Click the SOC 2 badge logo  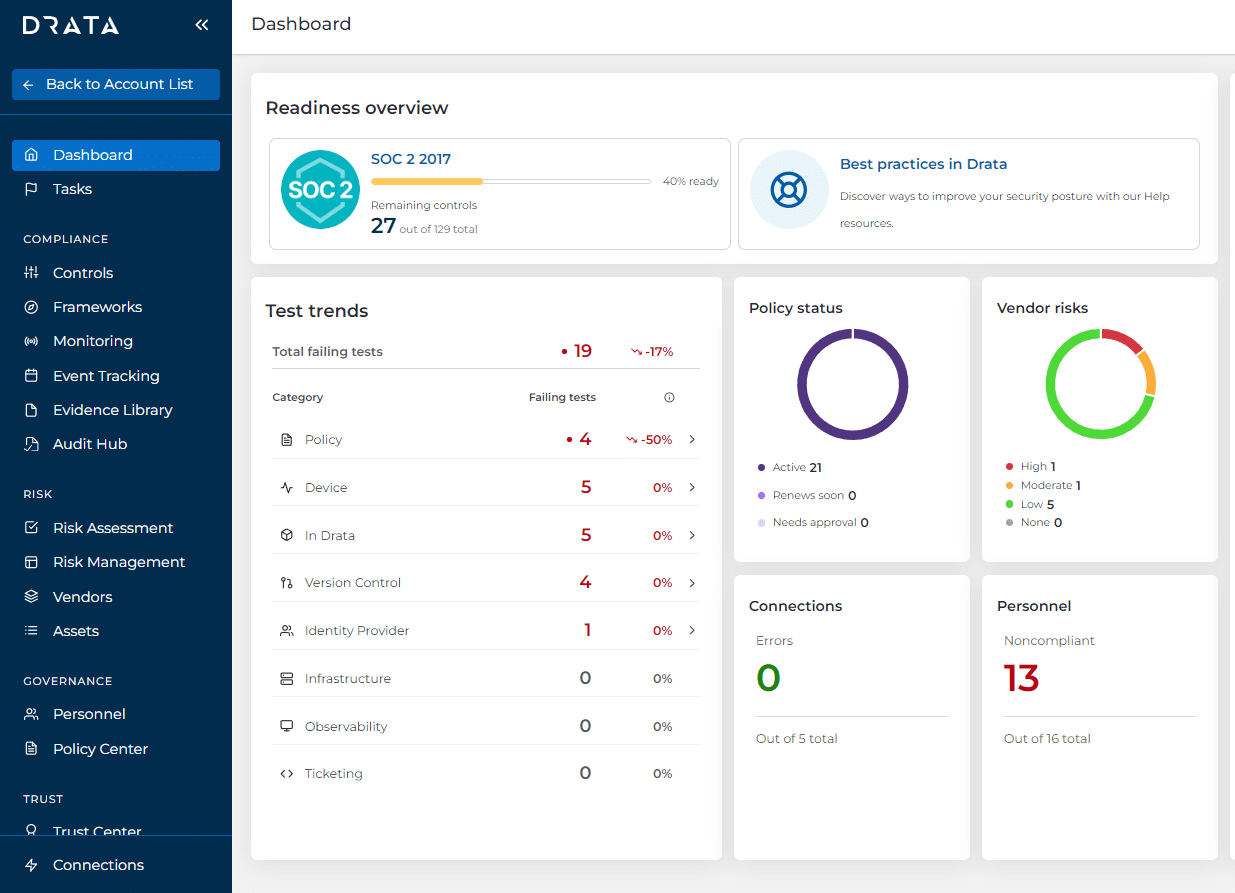(320, 189)
